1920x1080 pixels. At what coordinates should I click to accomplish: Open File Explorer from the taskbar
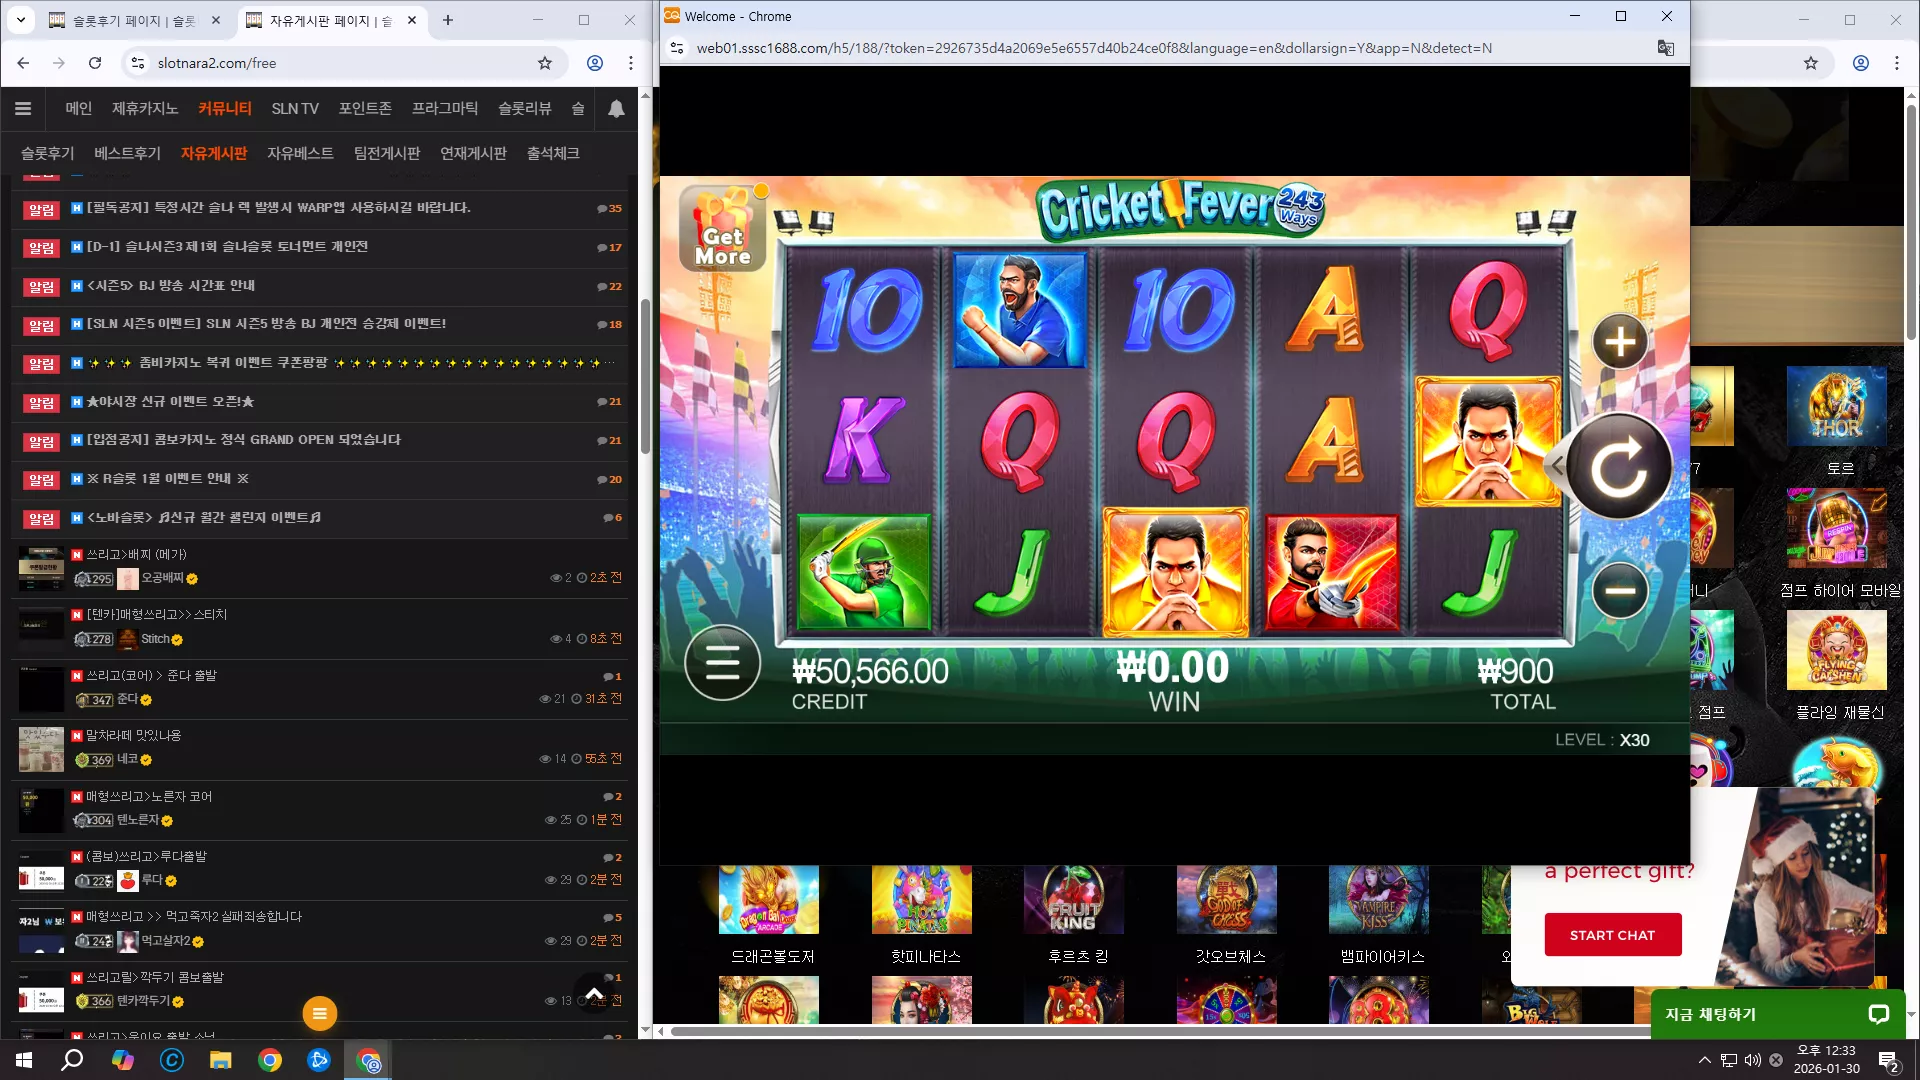point(221,1060)
